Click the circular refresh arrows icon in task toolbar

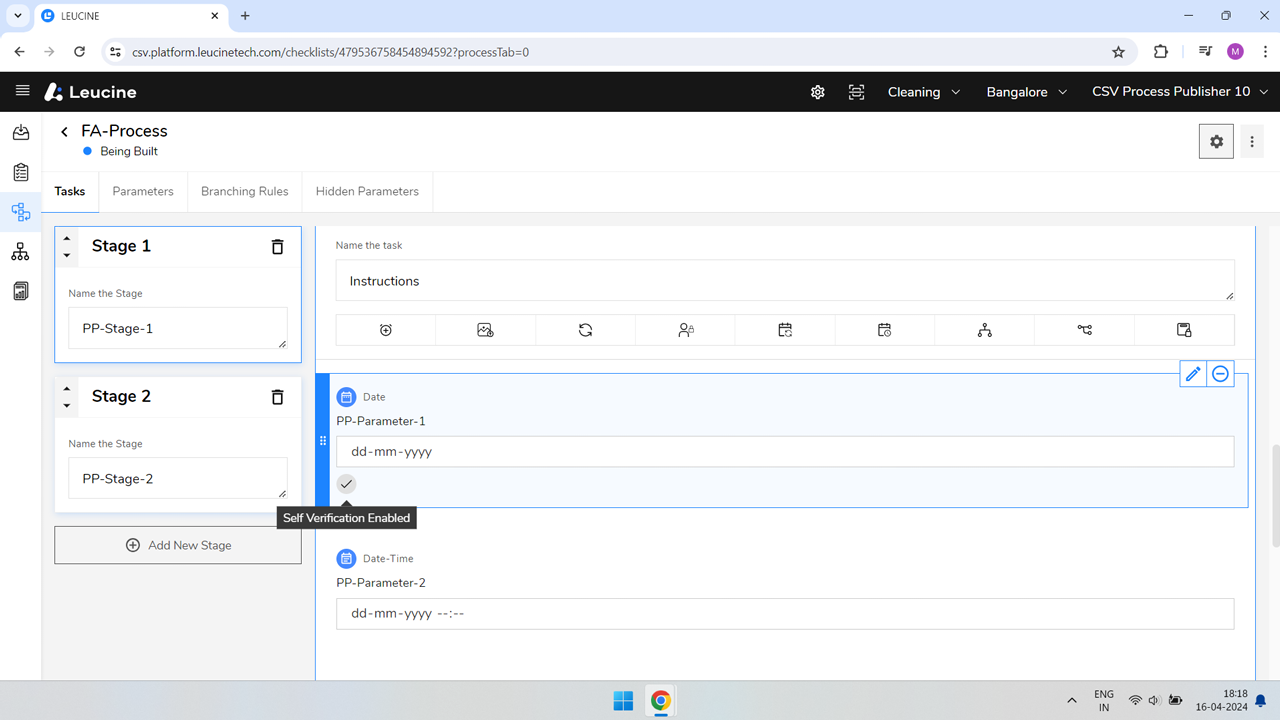click(585, 330)
